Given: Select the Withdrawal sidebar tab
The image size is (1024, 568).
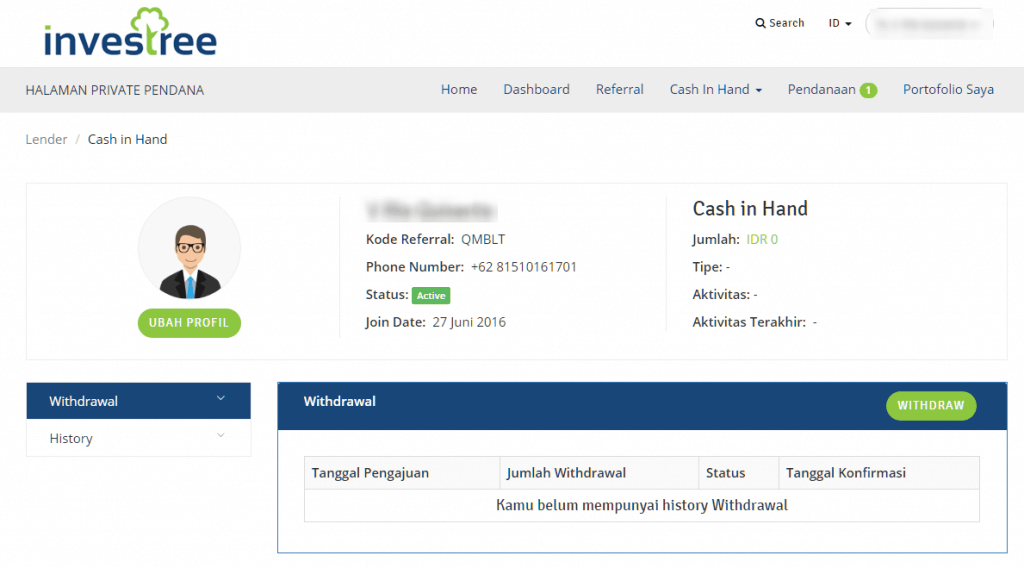Looking at the screenshot, I should pyautogui.click(x=138, y=401).
